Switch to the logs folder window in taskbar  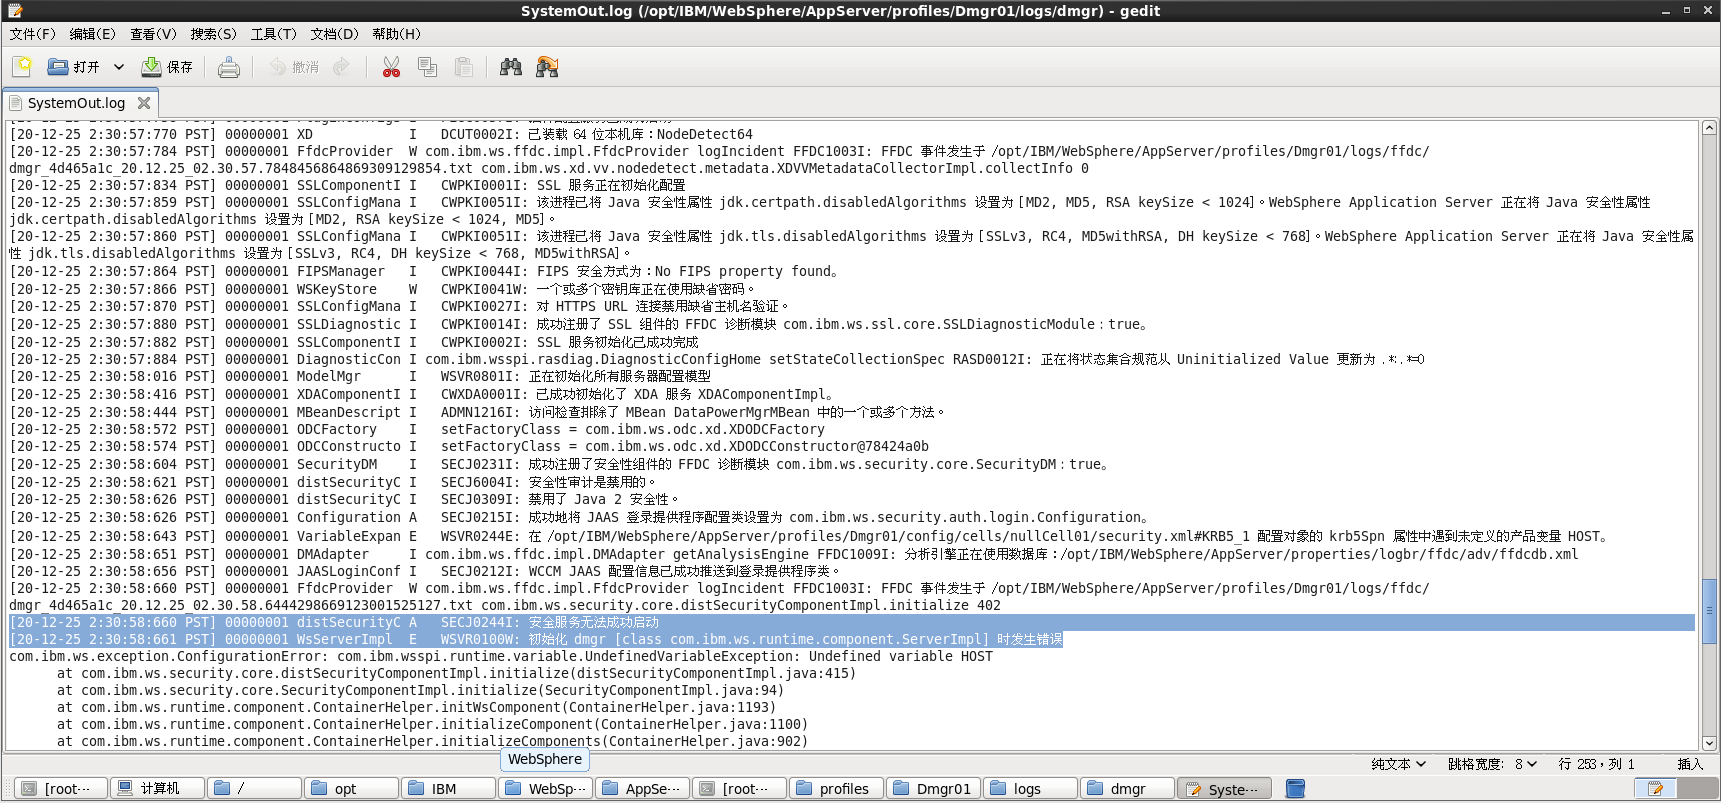[x=1031, y=789]
